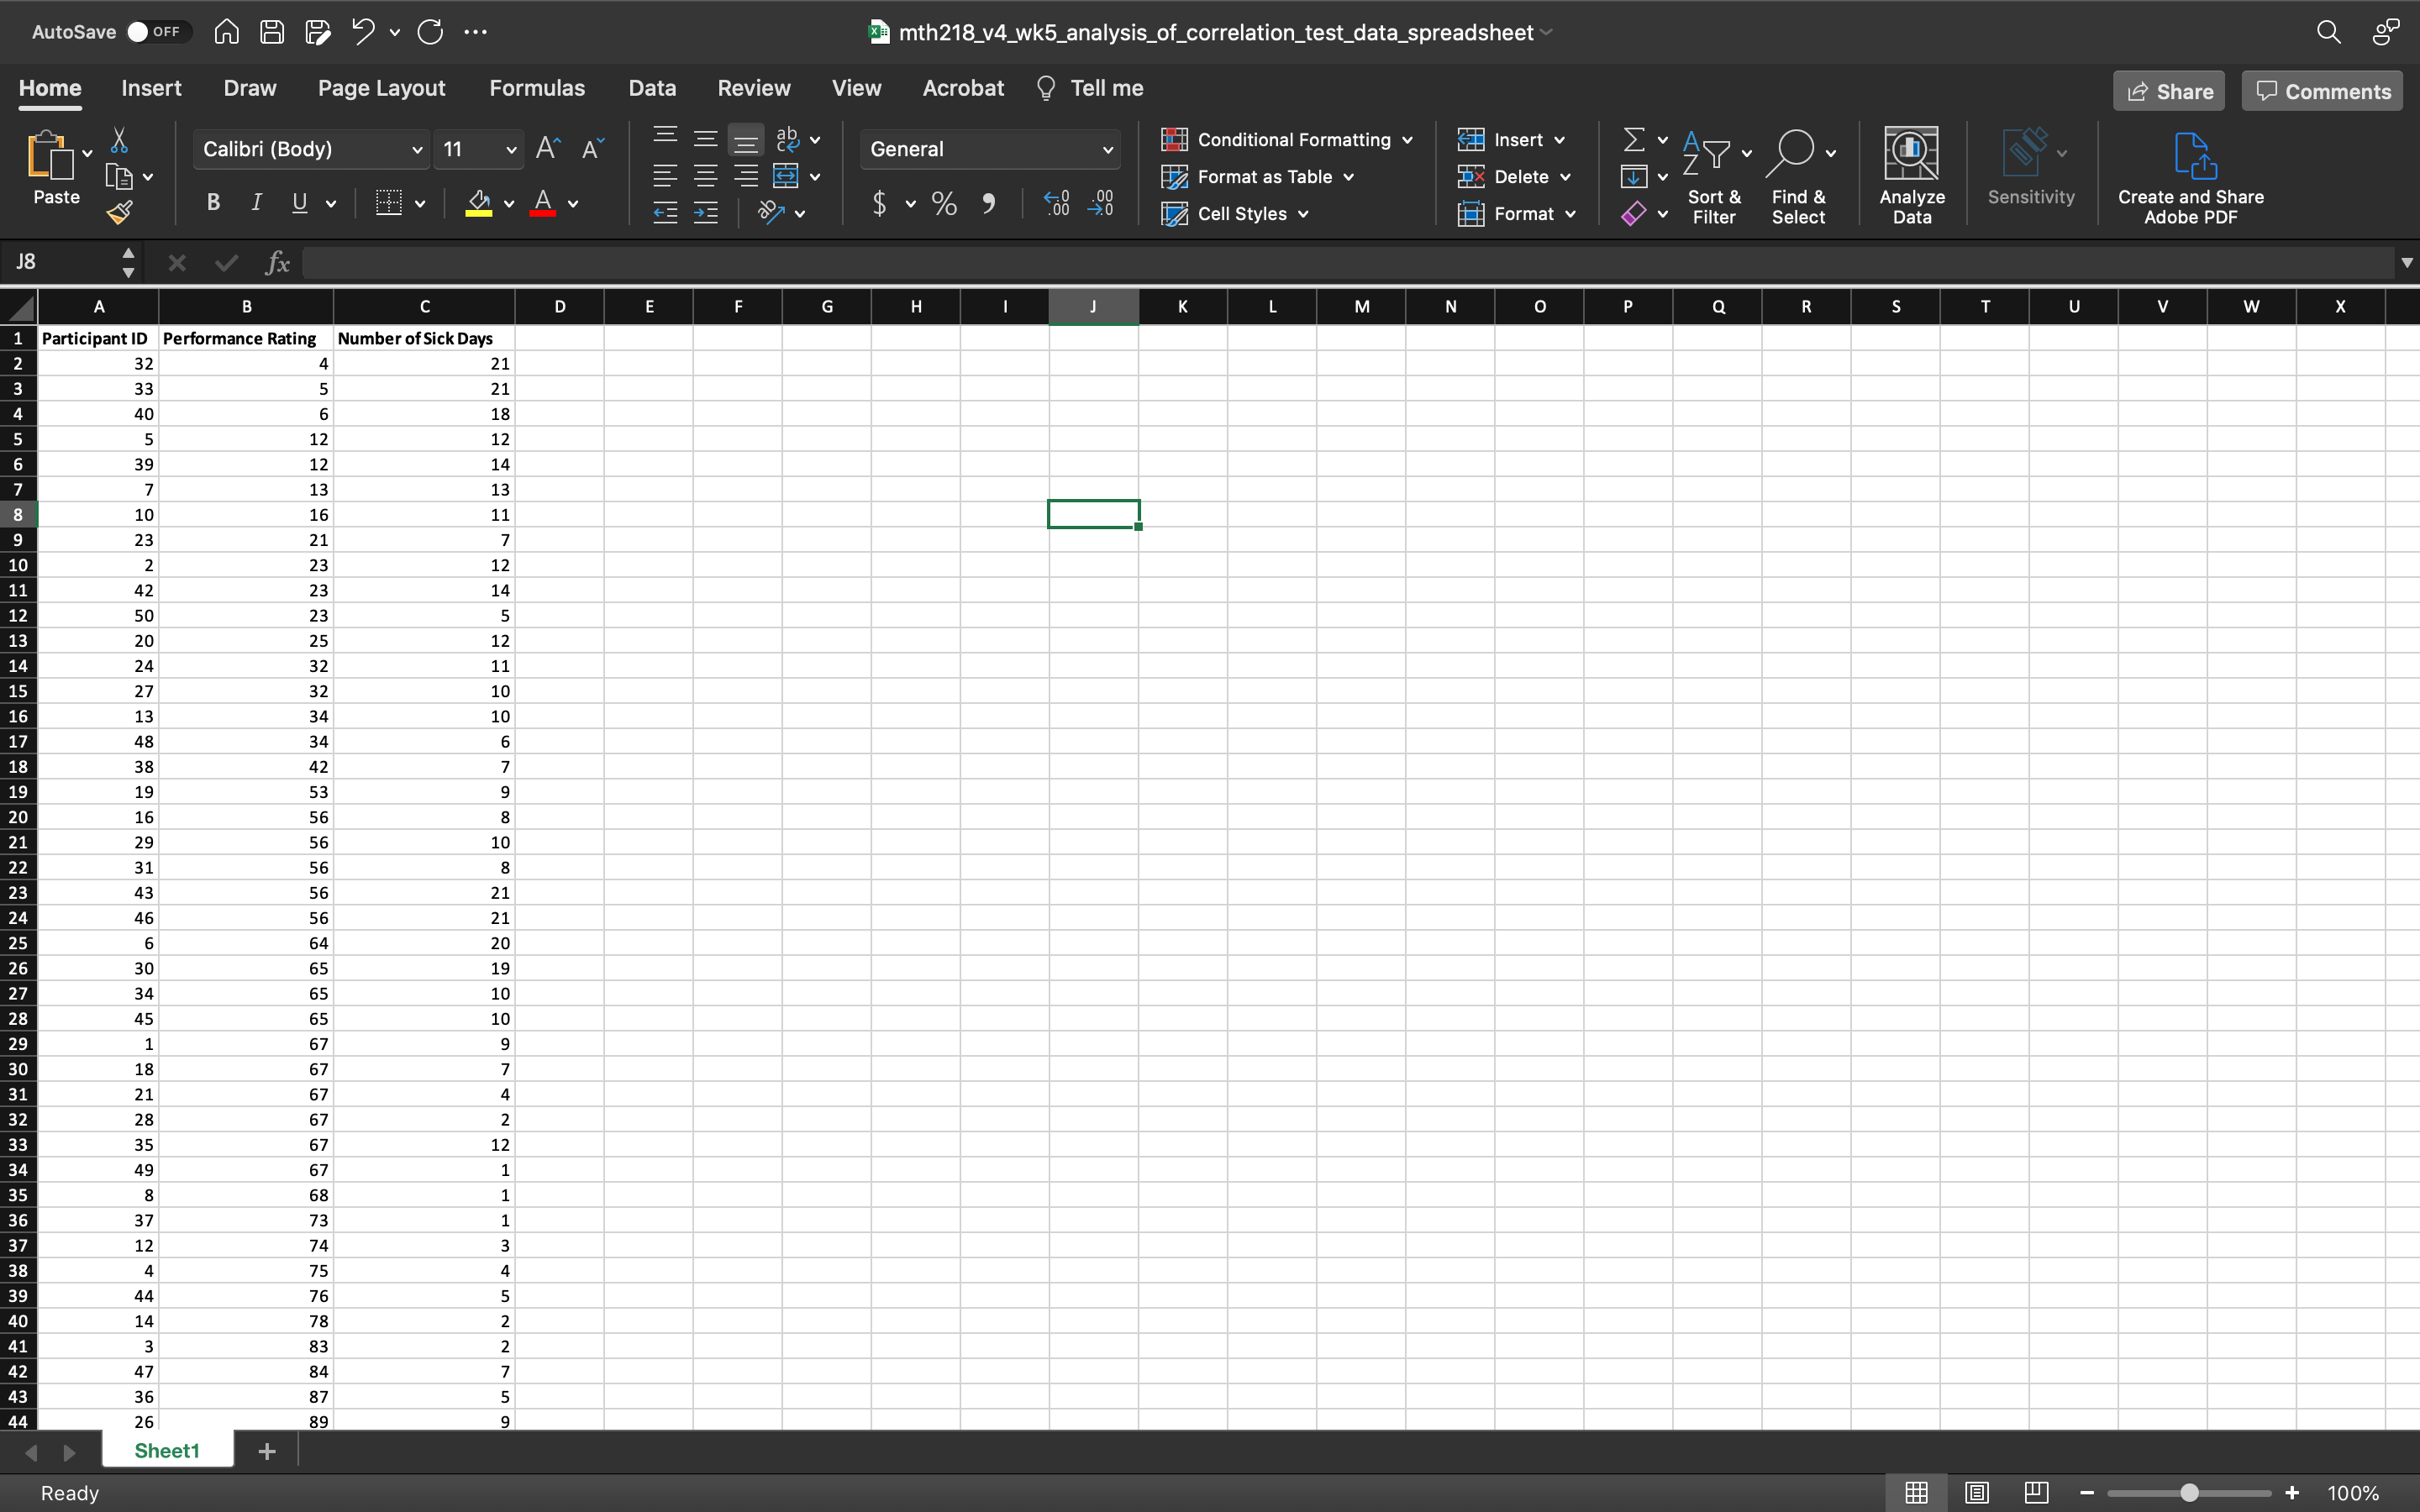Viewport: 2420px width, 1512px height.
Task: Click the Search icon in title bar
Action: 2327,32
